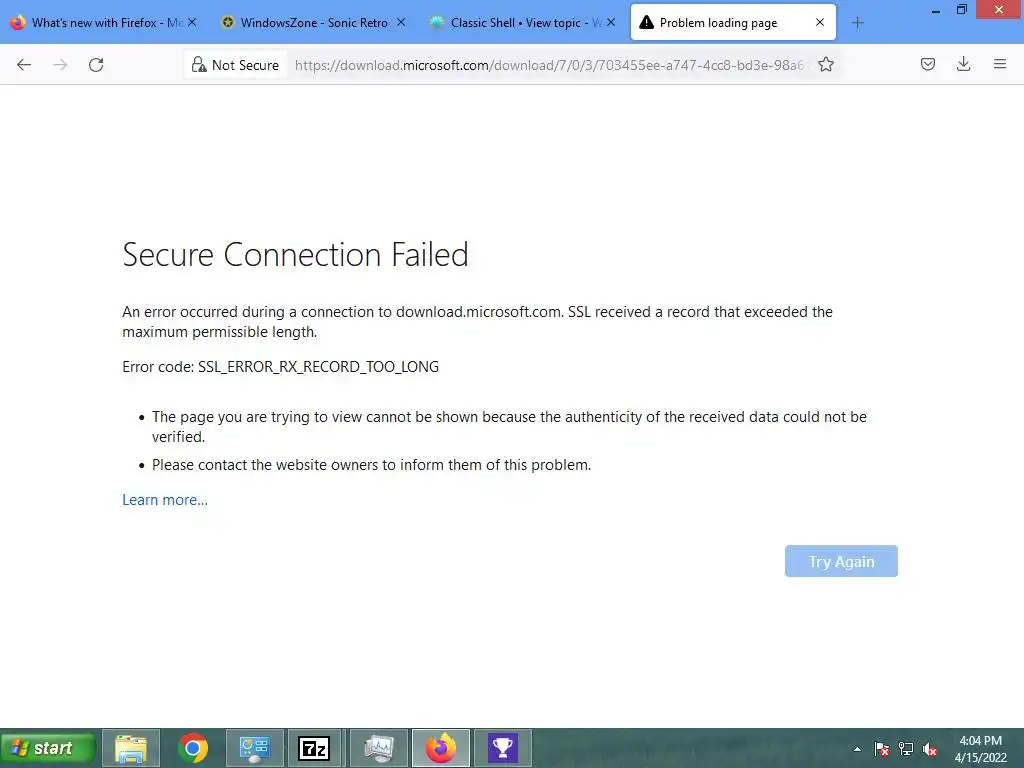Image resolution: width=1024 pixels, height=768 pixels.
Task: Close the What's new with Firefox tab
Action: (192, 23)
